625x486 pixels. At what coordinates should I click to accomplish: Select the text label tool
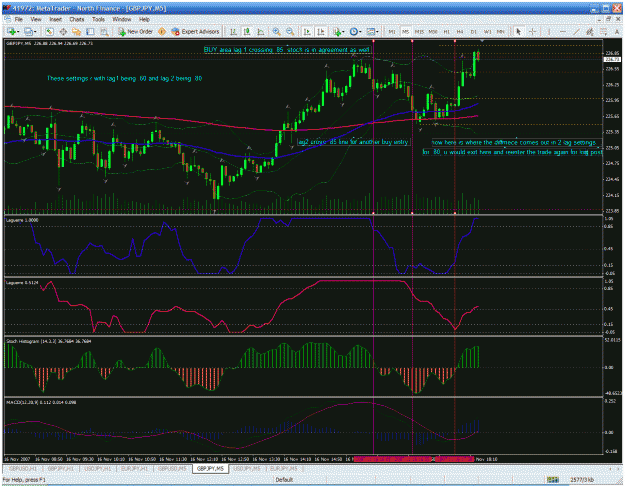tap(617, 31)
